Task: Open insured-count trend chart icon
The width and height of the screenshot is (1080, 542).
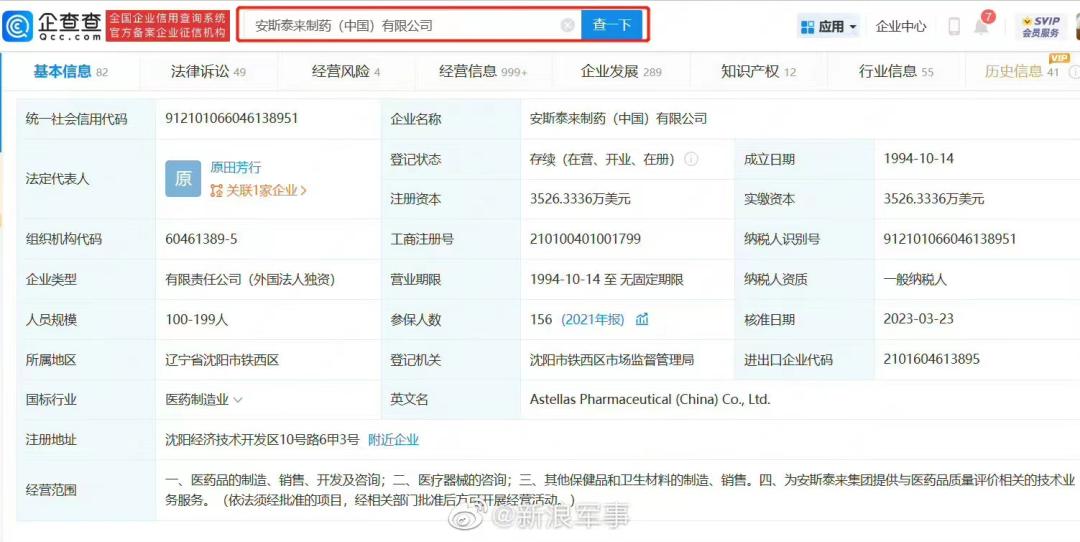Action: pos(642,319)
